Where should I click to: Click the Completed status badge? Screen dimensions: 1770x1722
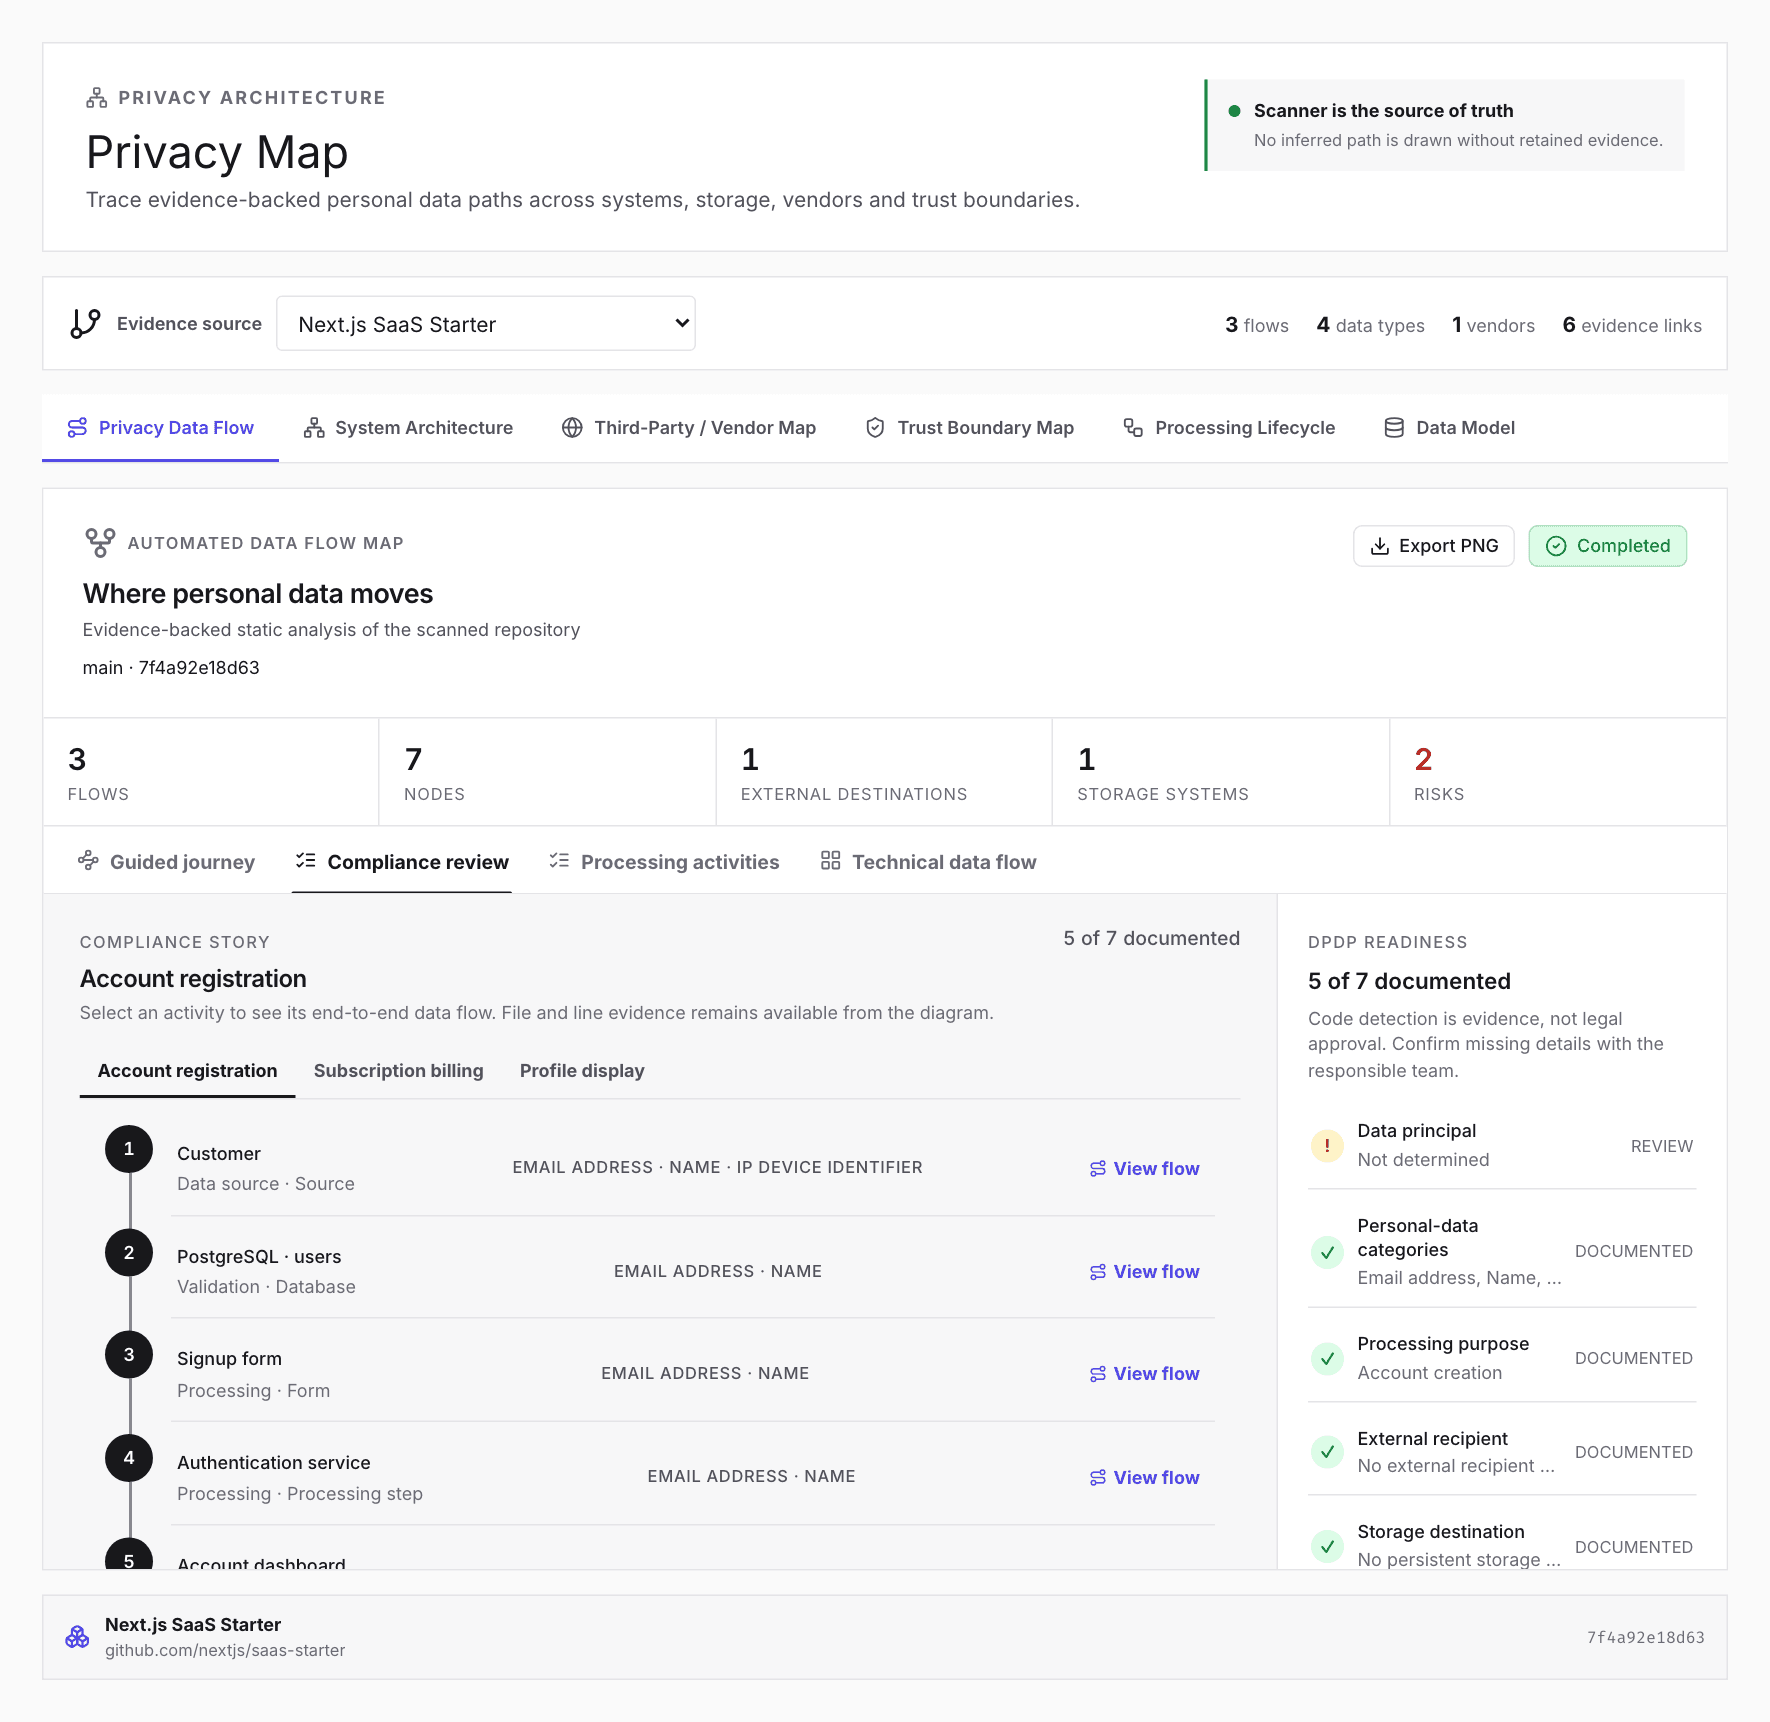click(x=1608, y=546)
